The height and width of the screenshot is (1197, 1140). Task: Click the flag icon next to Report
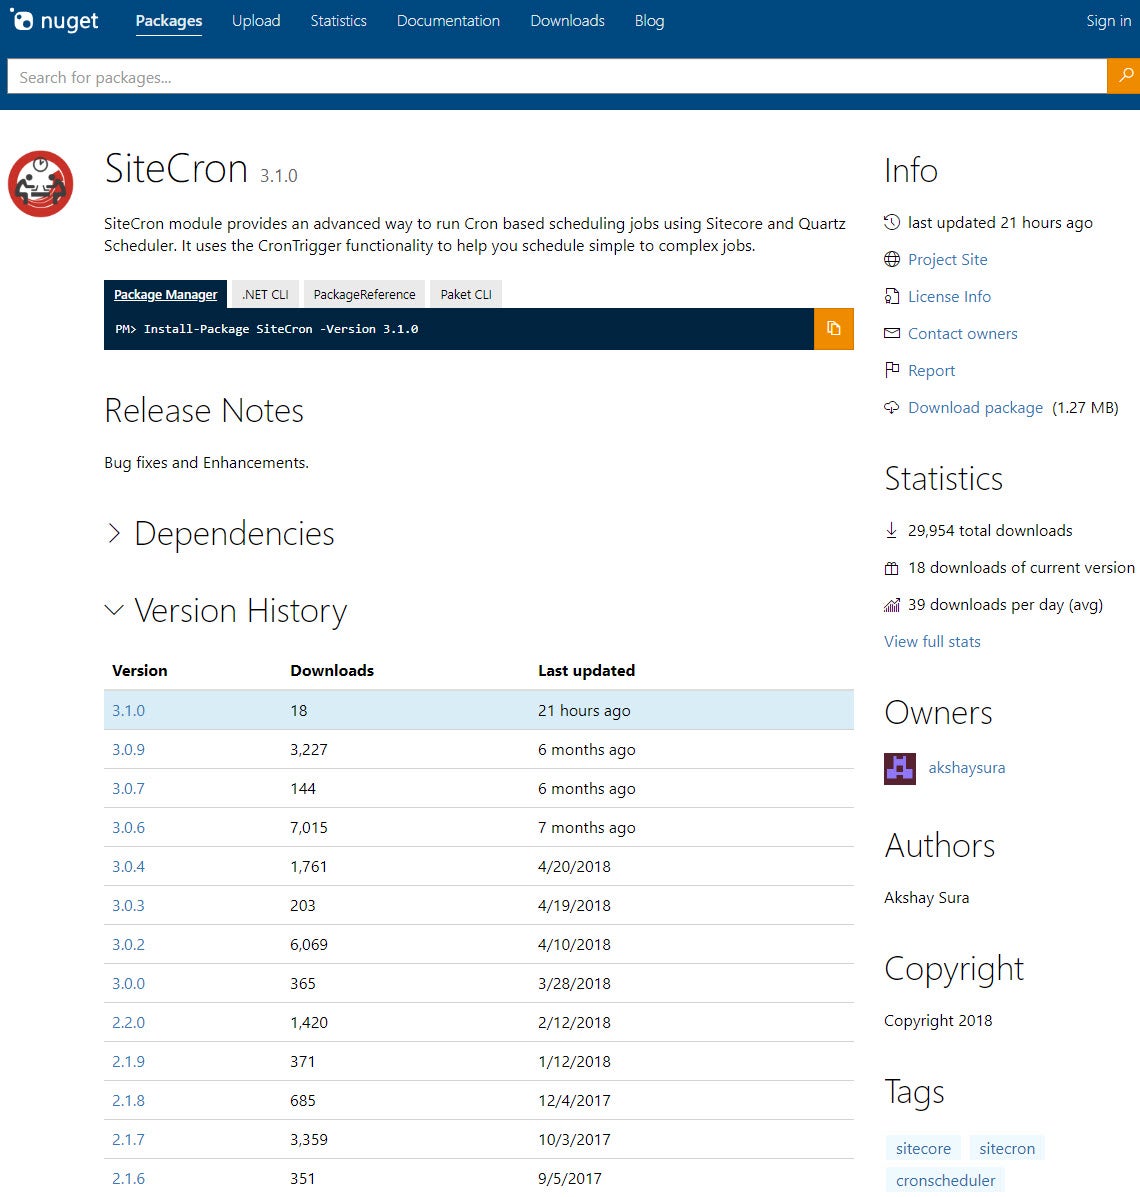(x=892, y=371)
